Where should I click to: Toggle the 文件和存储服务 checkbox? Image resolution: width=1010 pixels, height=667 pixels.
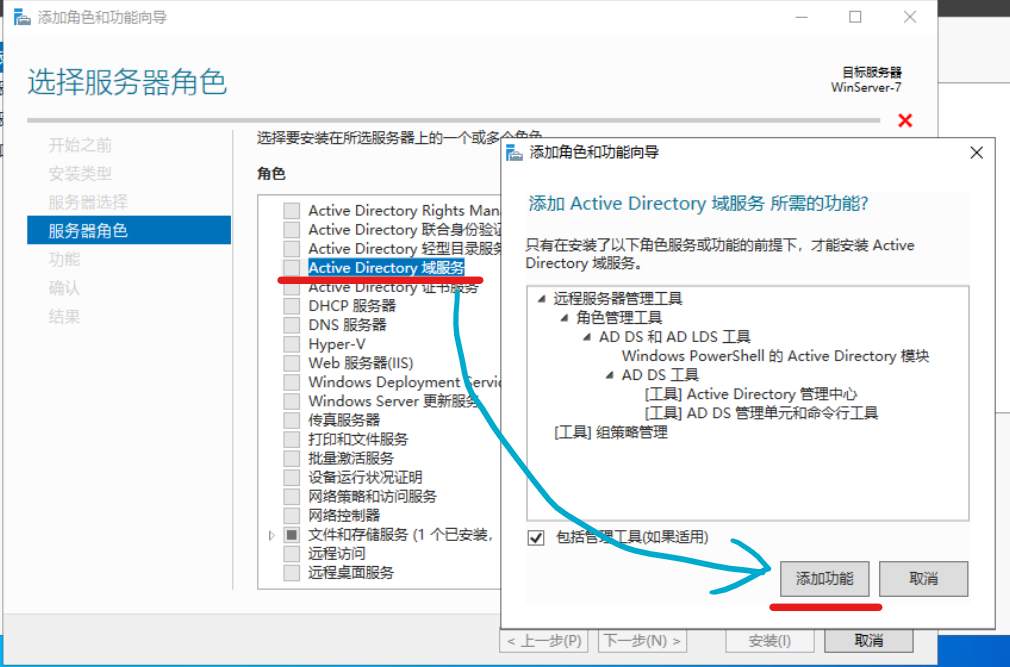(292, 534)
